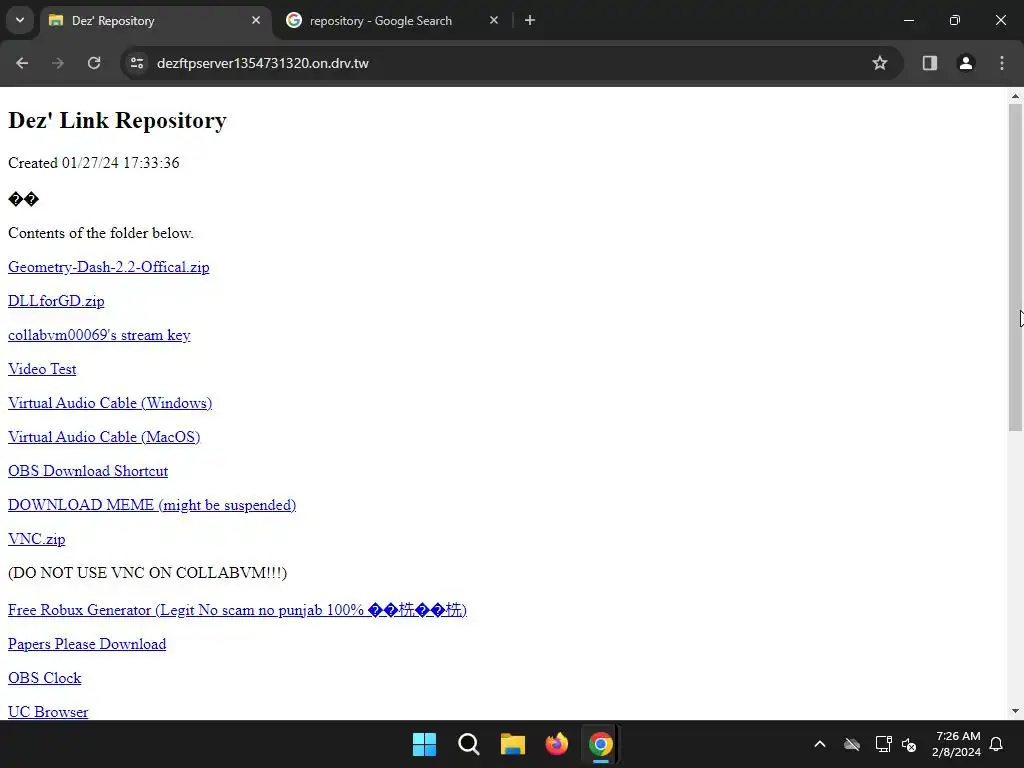The image size is (1024, 768).
Task: Launch Firefox from taskbar
Action: point(556,744)
